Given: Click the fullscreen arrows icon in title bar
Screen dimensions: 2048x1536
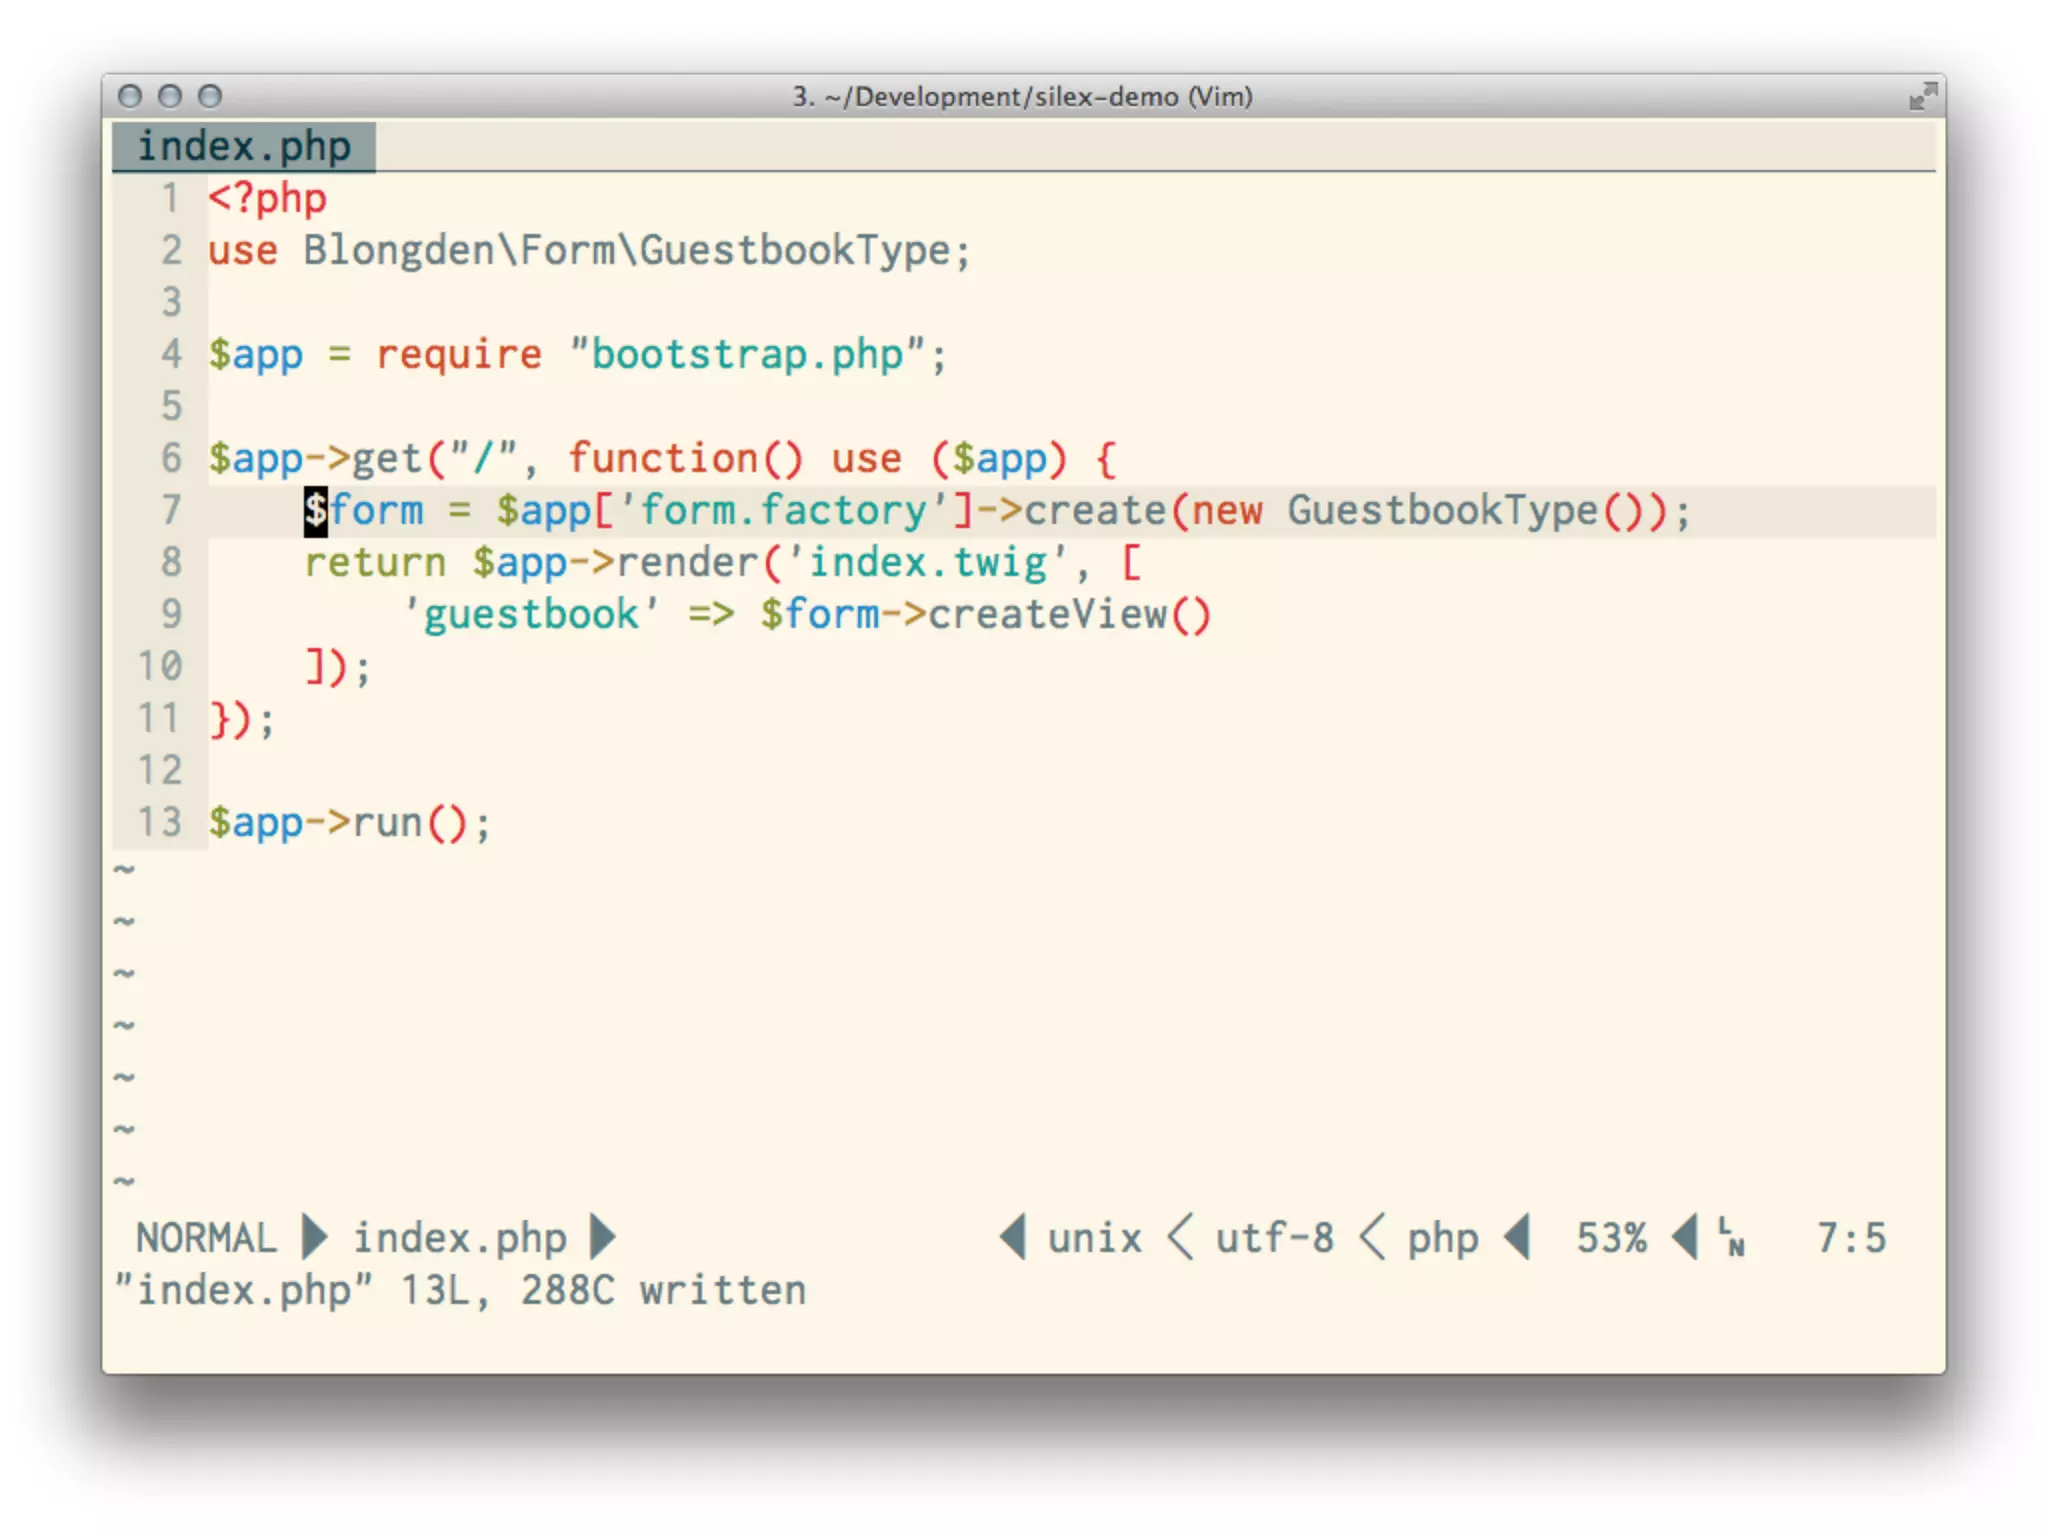Looking at the screenshot, I should [1922, 97].
